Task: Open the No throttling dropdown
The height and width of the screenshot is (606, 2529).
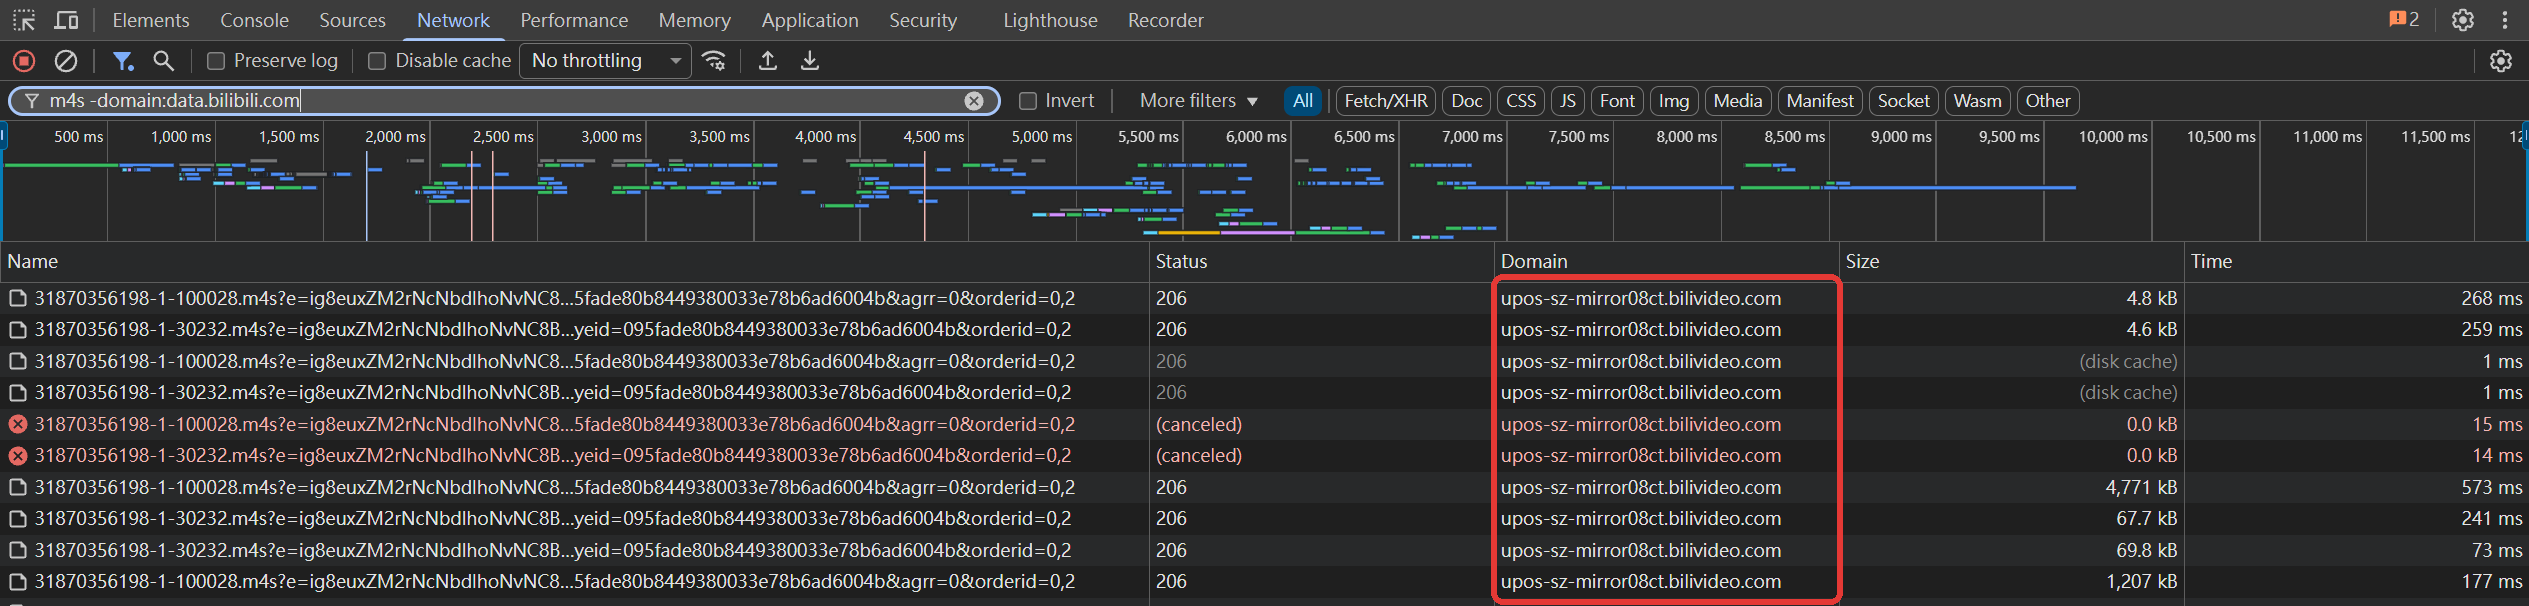Action: [x=606, y=61]
